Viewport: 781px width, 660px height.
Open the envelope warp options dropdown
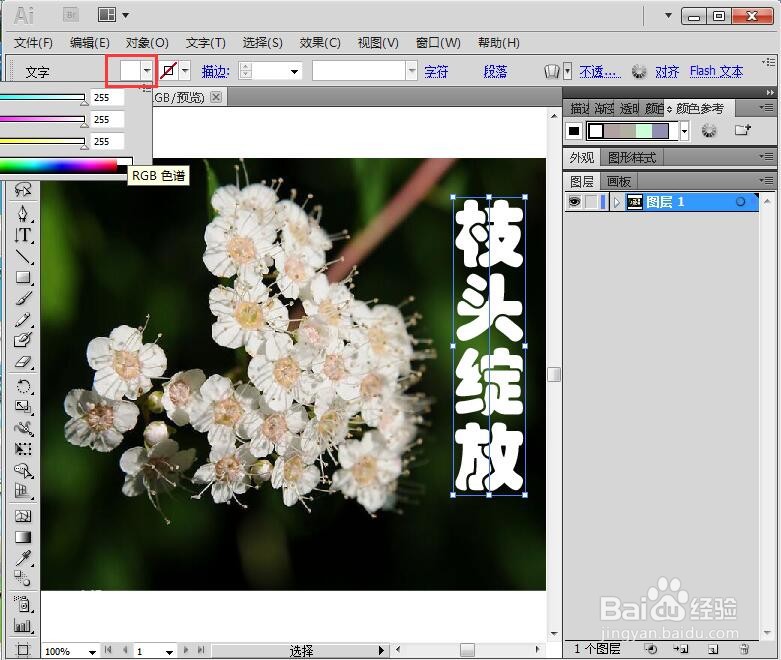click(x=567, y=72)
